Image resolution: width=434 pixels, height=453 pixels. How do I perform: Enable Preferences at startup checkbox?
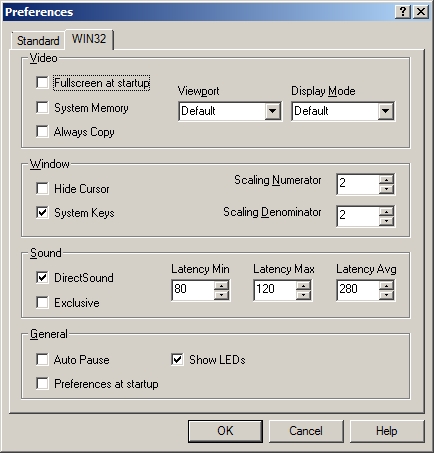click(x=42, y=383)
